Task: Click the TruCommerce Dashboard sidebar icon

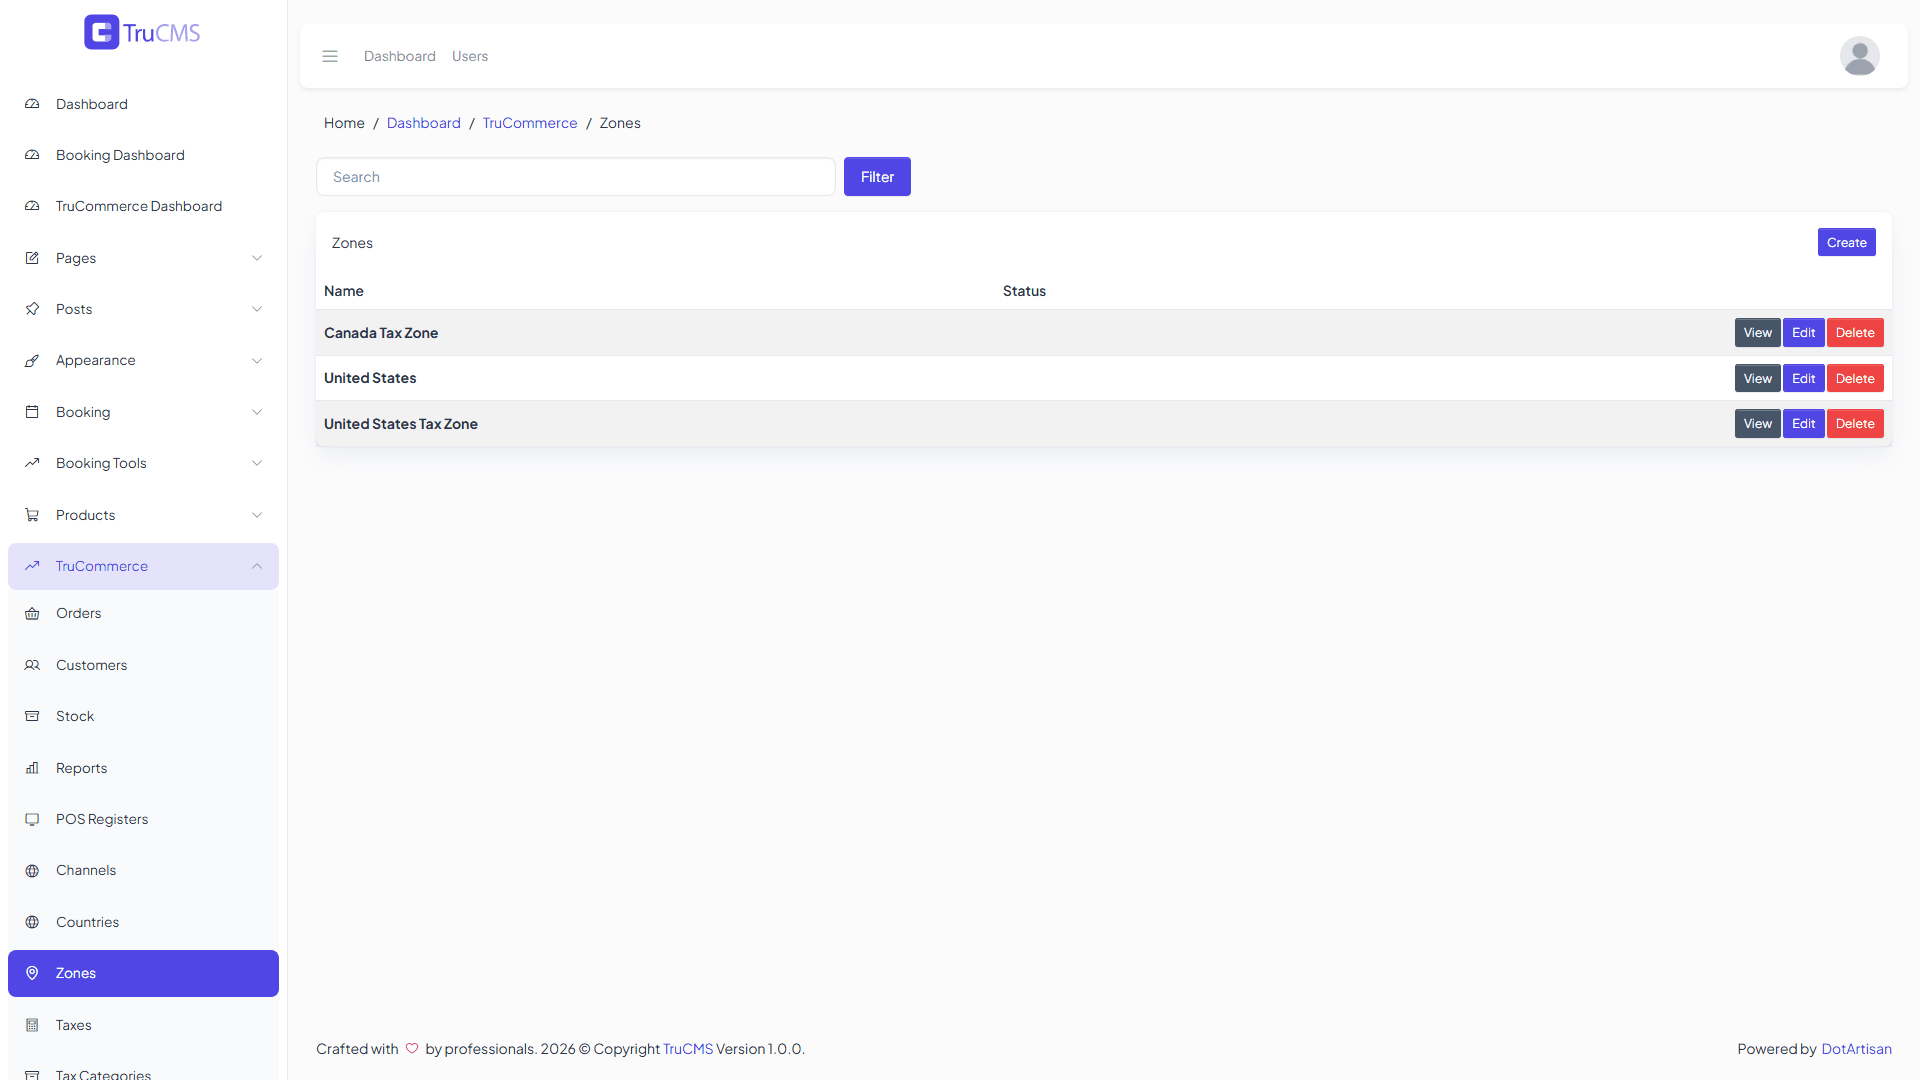Action: 32,206
